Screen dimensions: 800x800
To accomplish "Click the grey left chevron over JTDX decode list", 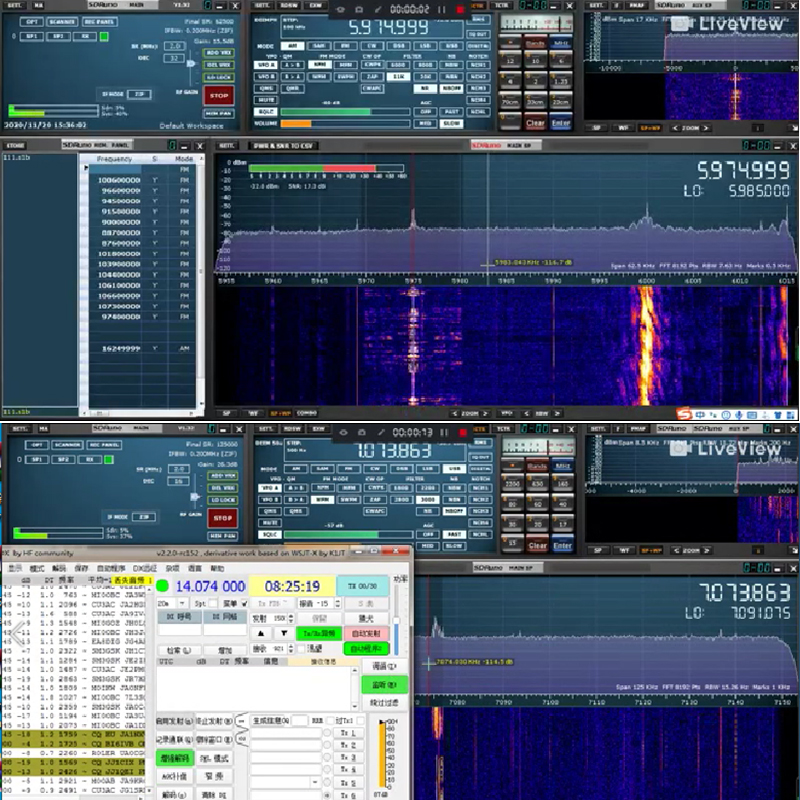I will [17, 633].
